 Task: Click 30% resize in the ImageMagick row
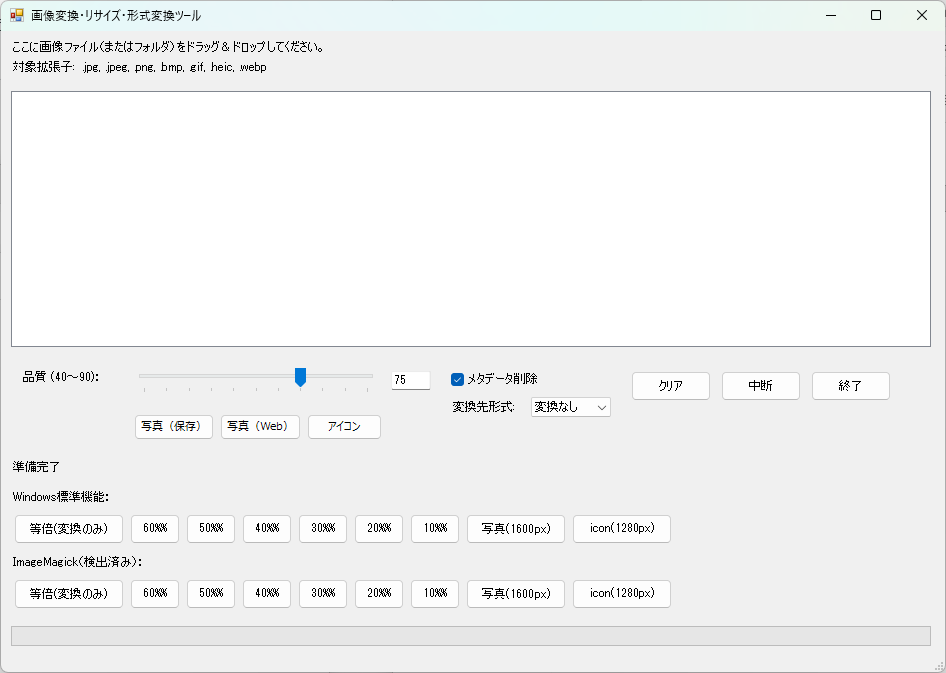click(x=322, y=593)
